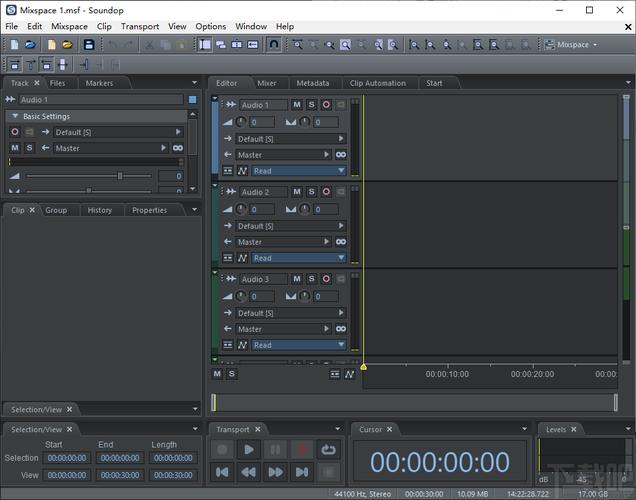Screen dimensions: 636x500
Task: Open the Mixspace menu
Action: [69, 26]
